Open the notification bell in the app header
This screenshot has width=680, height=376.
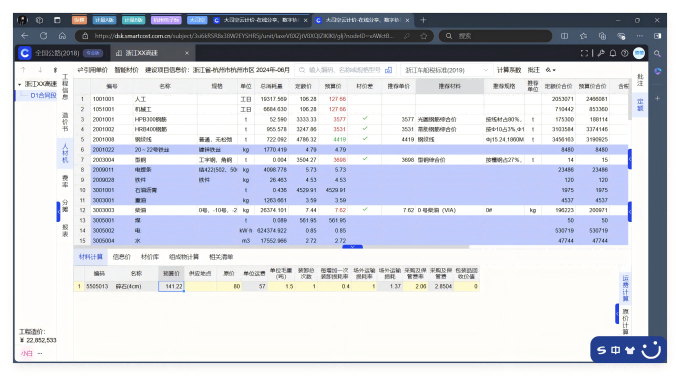[x=613, y=53]
